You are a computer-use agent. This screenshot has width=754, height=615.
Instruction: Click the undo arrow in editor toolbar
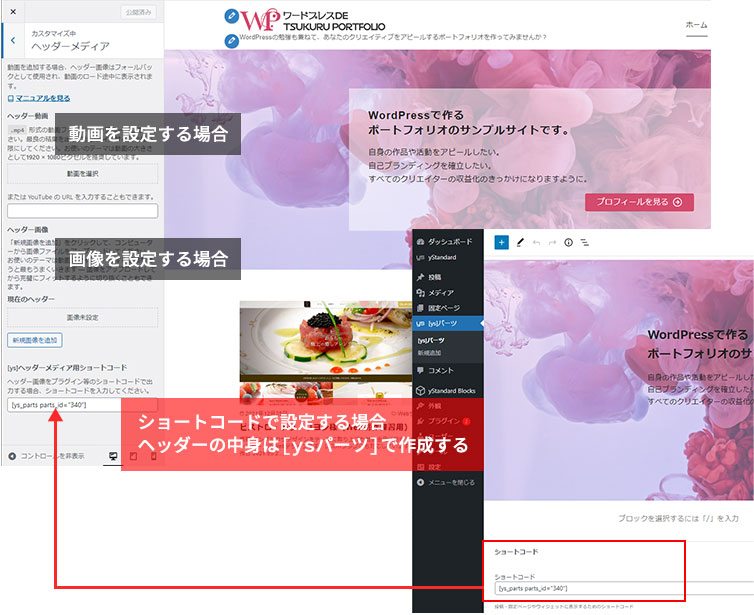coord(537,242)
